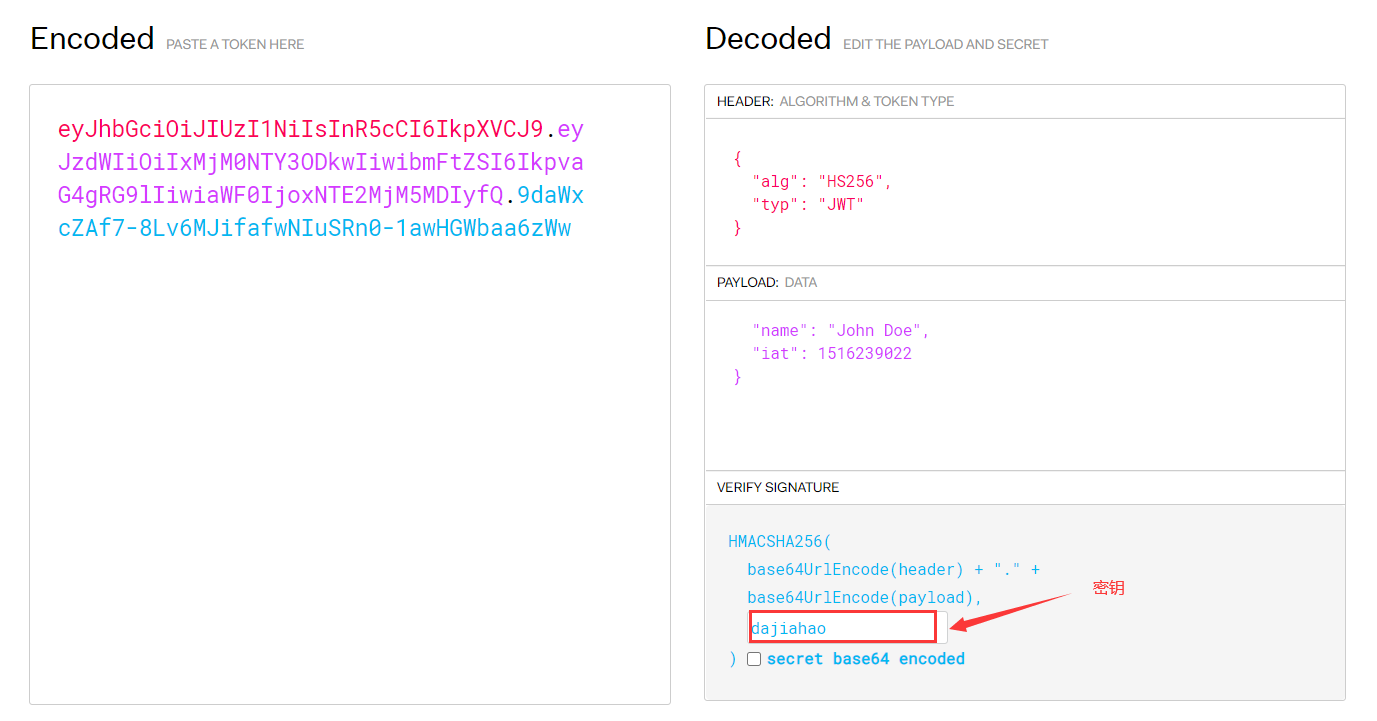Click inside the Encoded token text area
The height and width of the screenshot is (721, 1377).
click(x=350, y=394)
